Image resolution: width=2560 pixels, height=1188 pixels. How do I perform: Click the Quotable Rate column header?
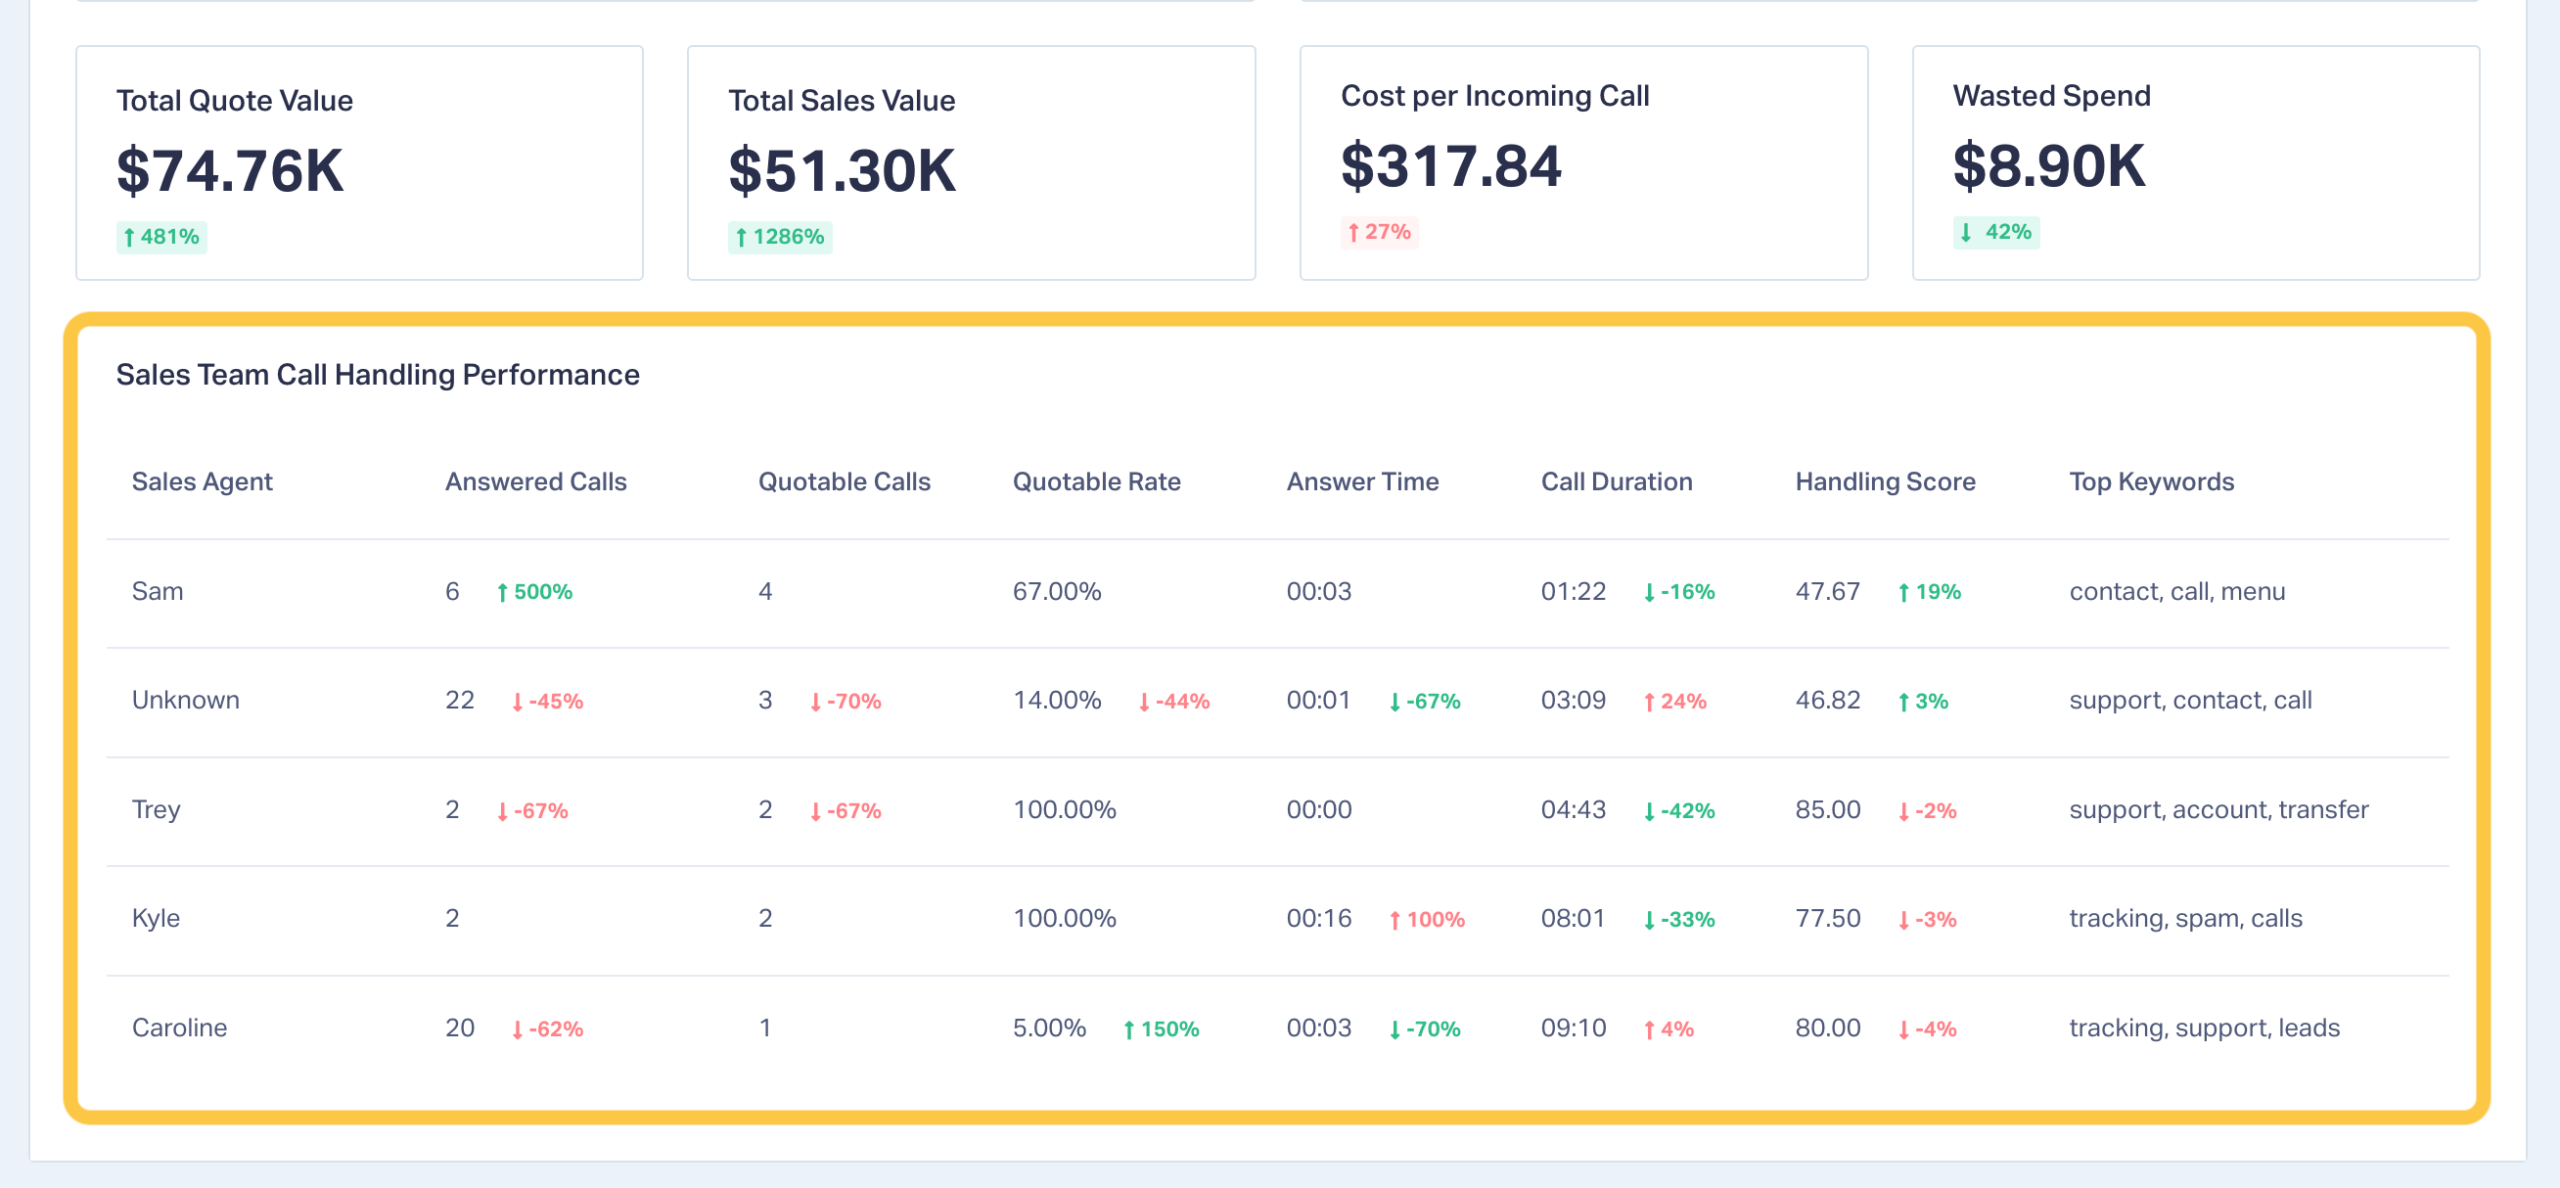(1096, 482)
